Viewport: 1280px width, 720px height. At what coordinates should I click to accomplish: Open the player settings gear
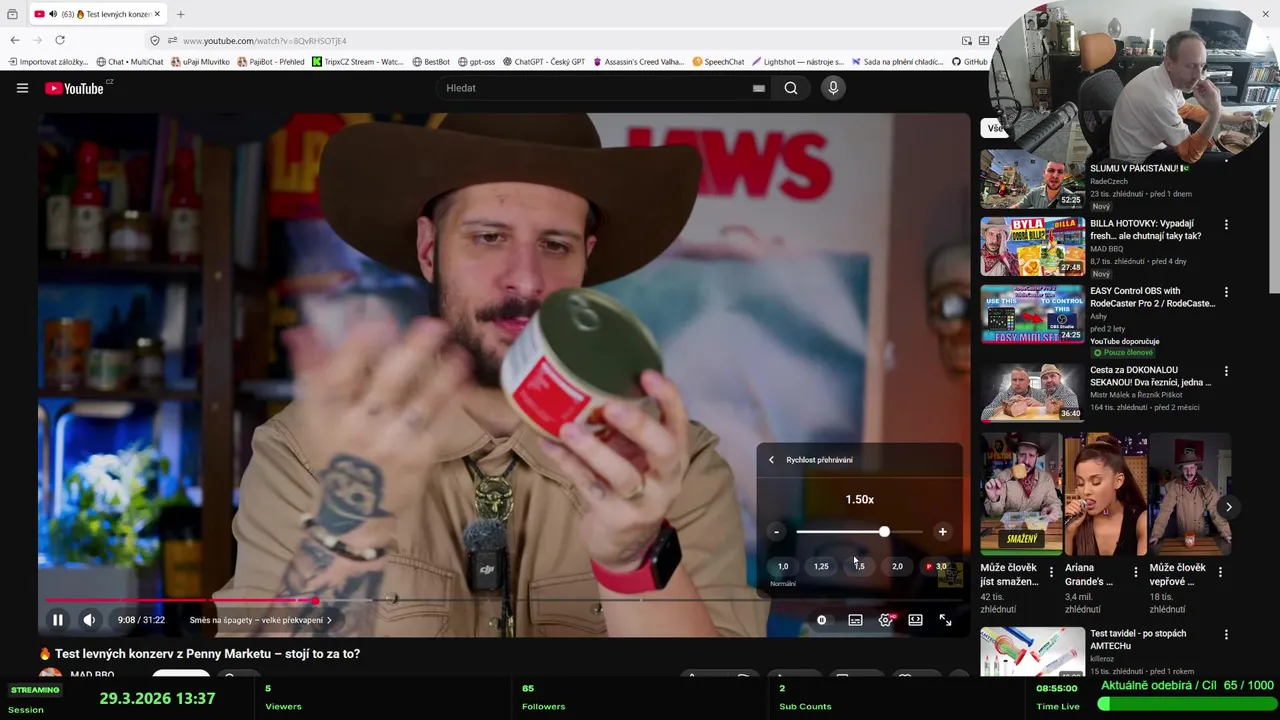885,620
